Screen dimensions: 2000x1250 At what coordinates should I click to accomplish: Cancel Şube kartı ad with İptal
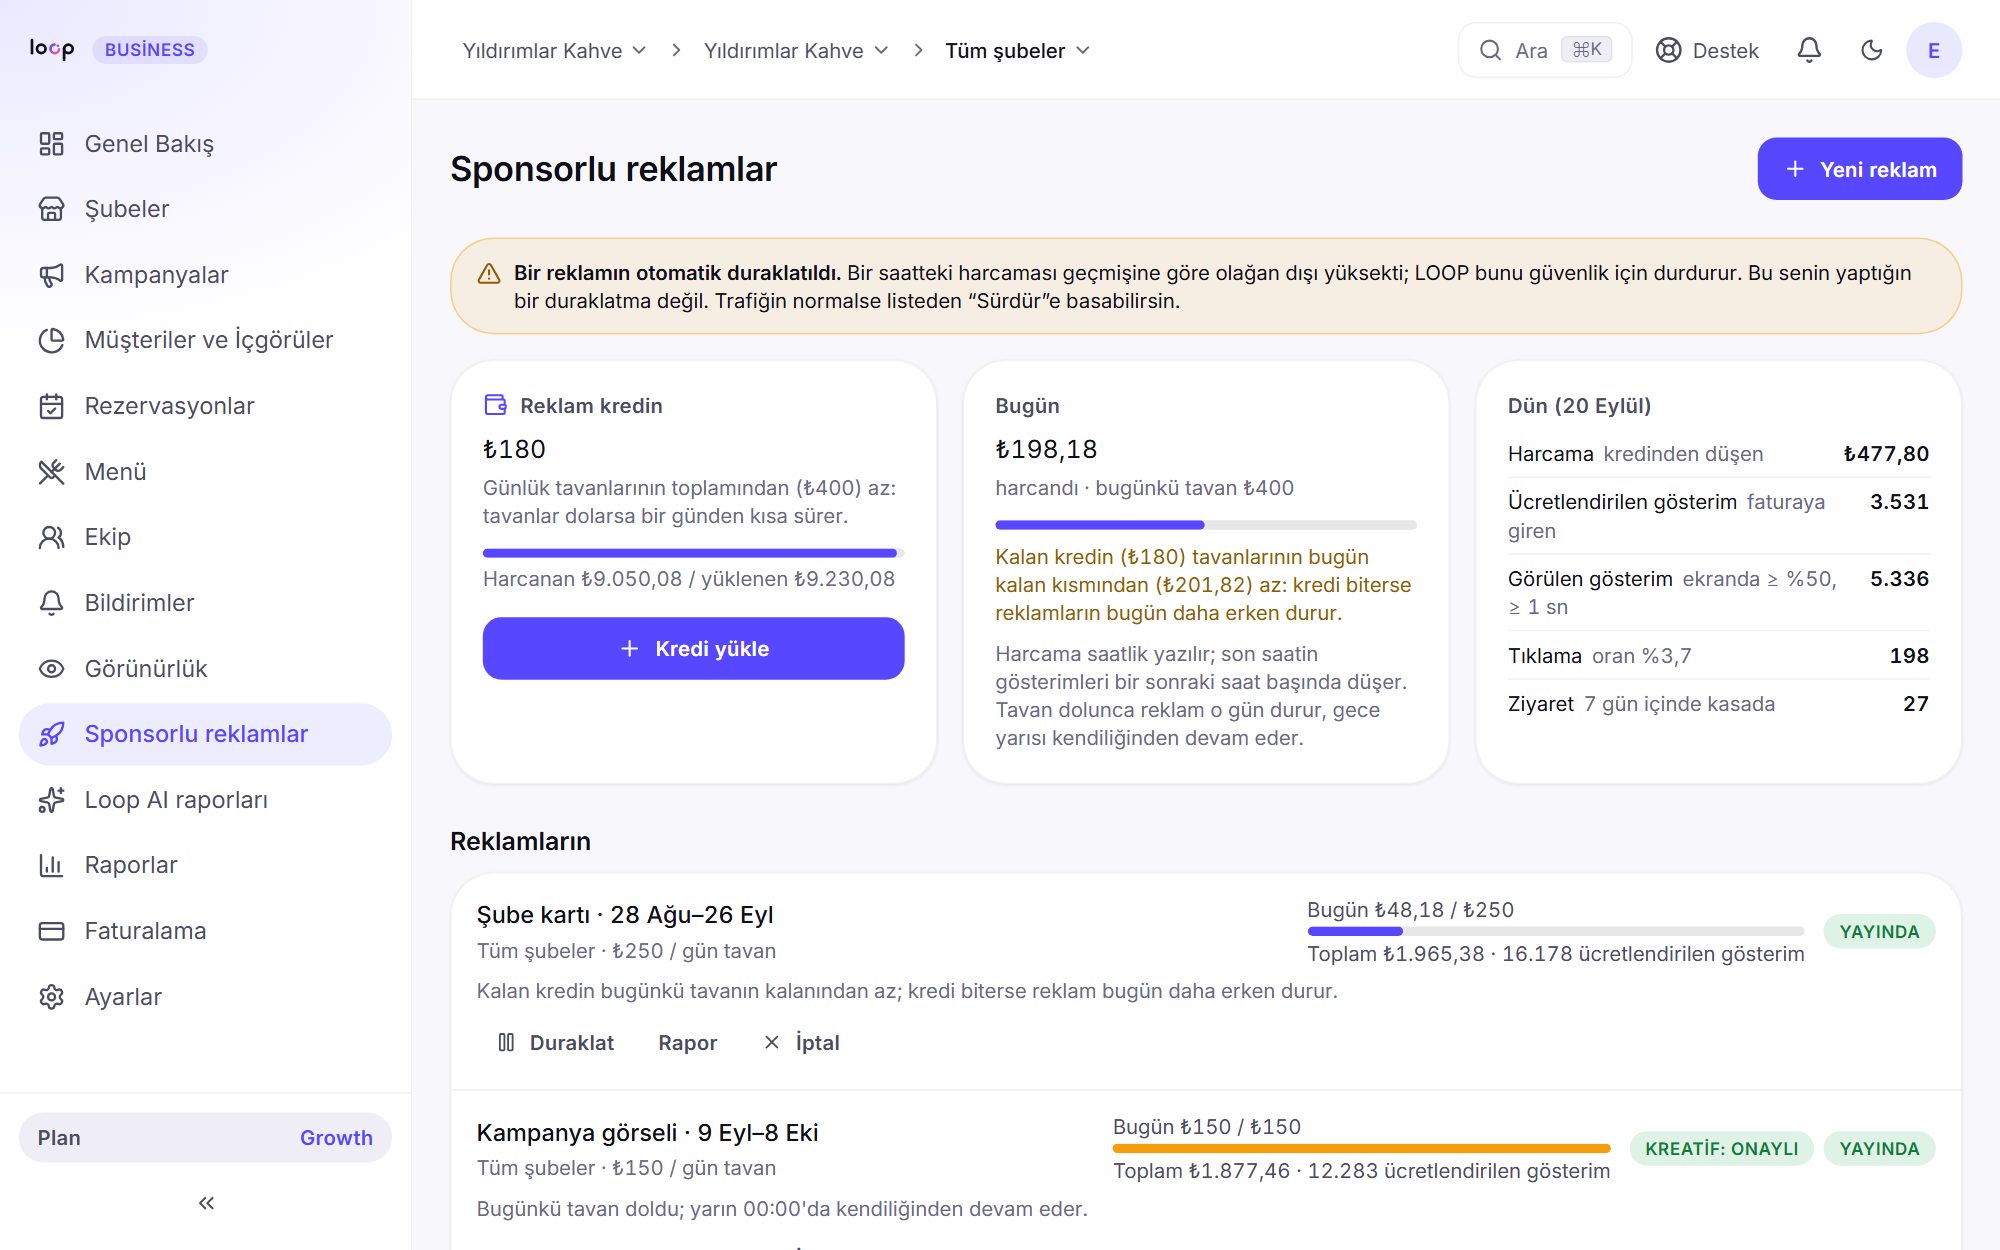tap(801, 1042)
